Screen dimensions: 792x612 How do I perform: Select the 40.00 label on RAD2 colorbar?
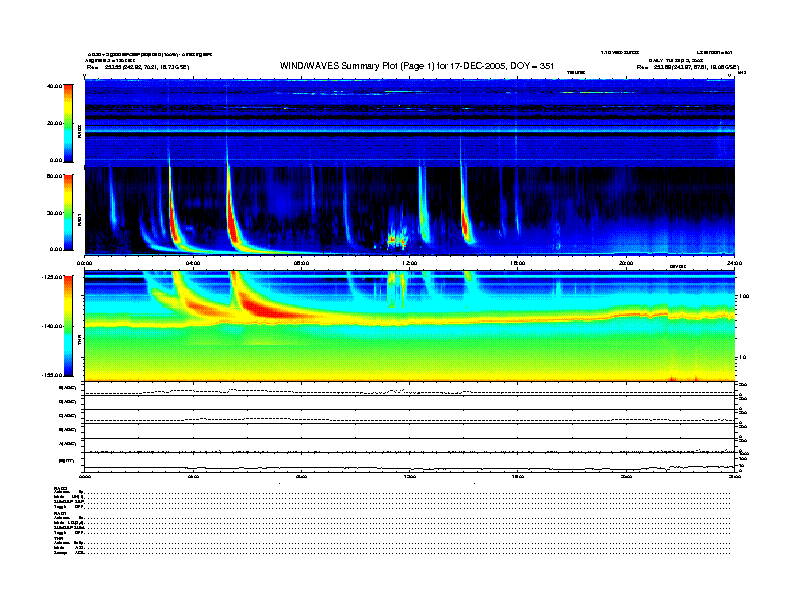55,86
